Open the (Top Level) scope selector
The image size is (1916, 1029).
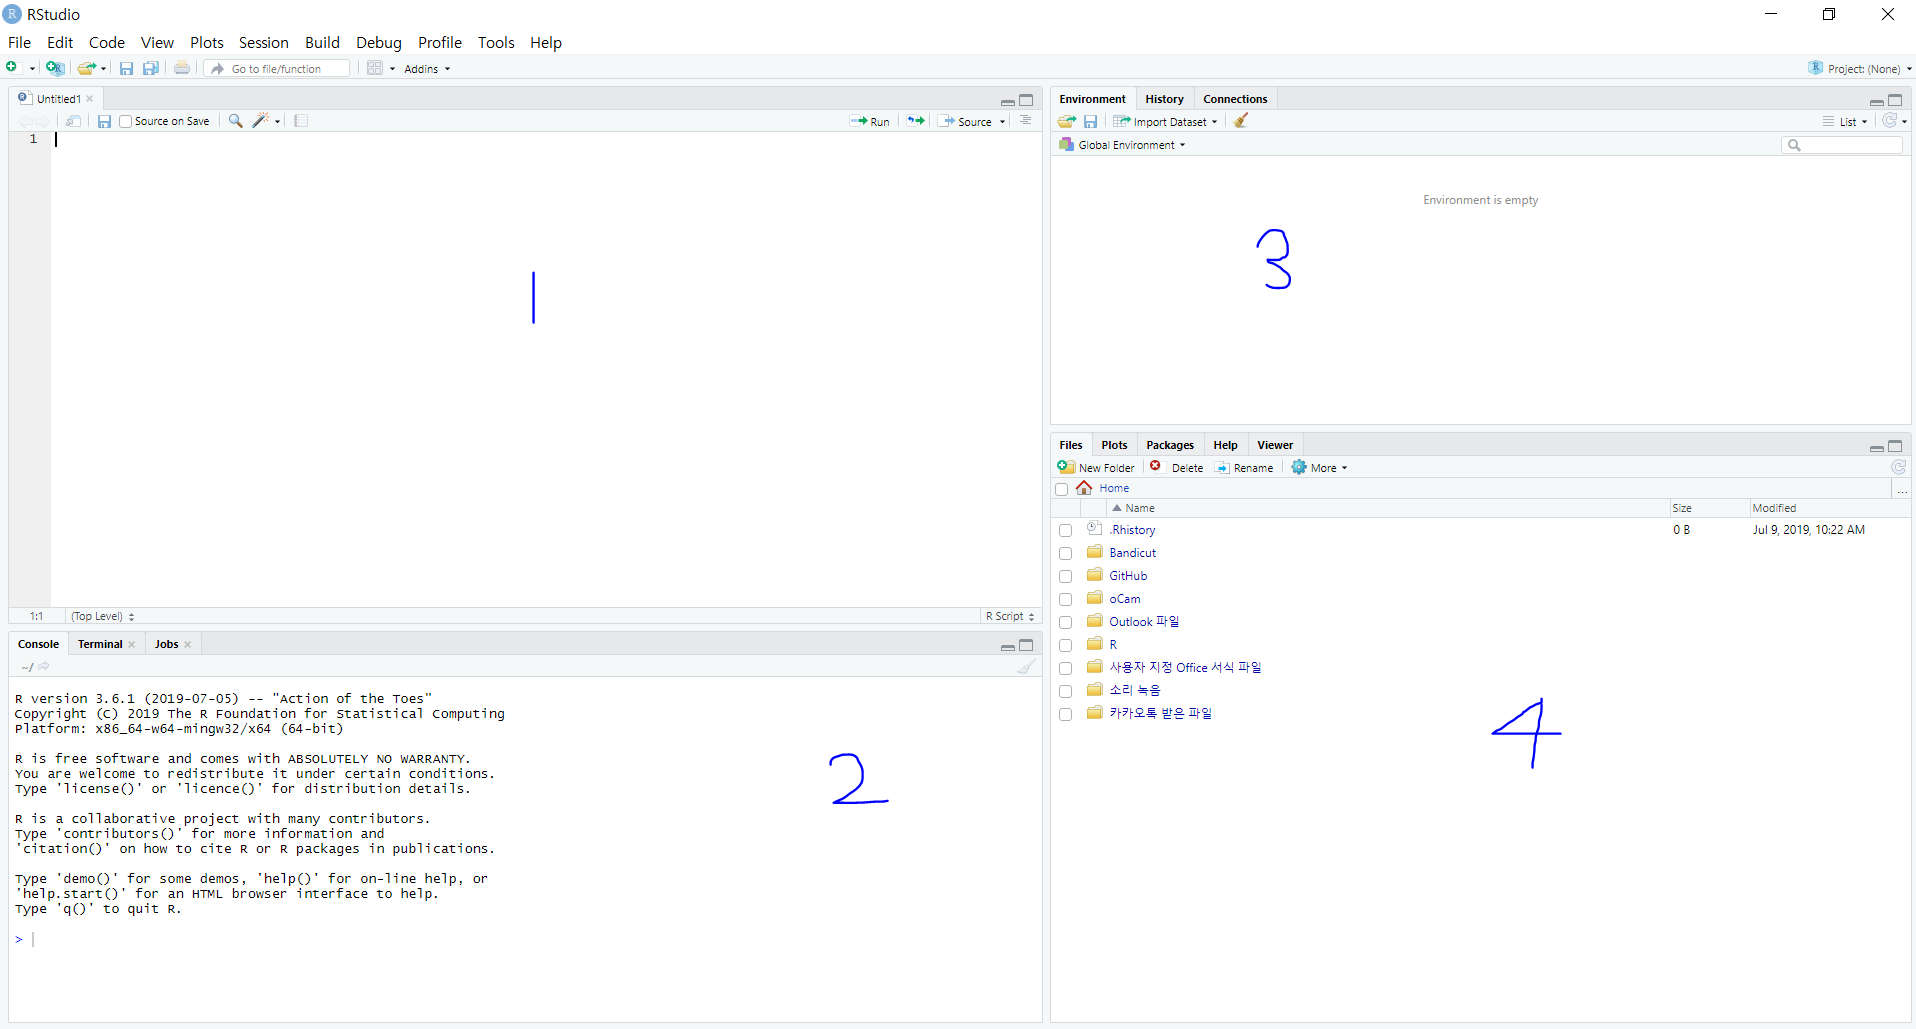(102, 616)
